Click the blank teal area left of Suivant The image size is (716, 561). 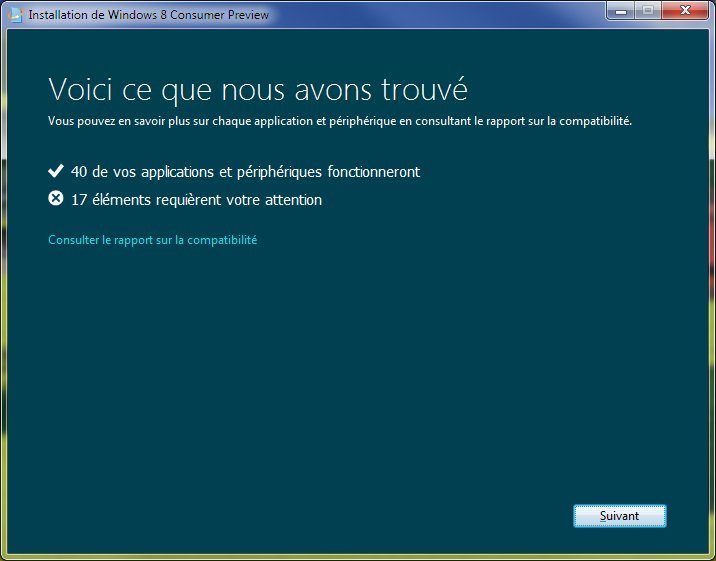point(350,516)
